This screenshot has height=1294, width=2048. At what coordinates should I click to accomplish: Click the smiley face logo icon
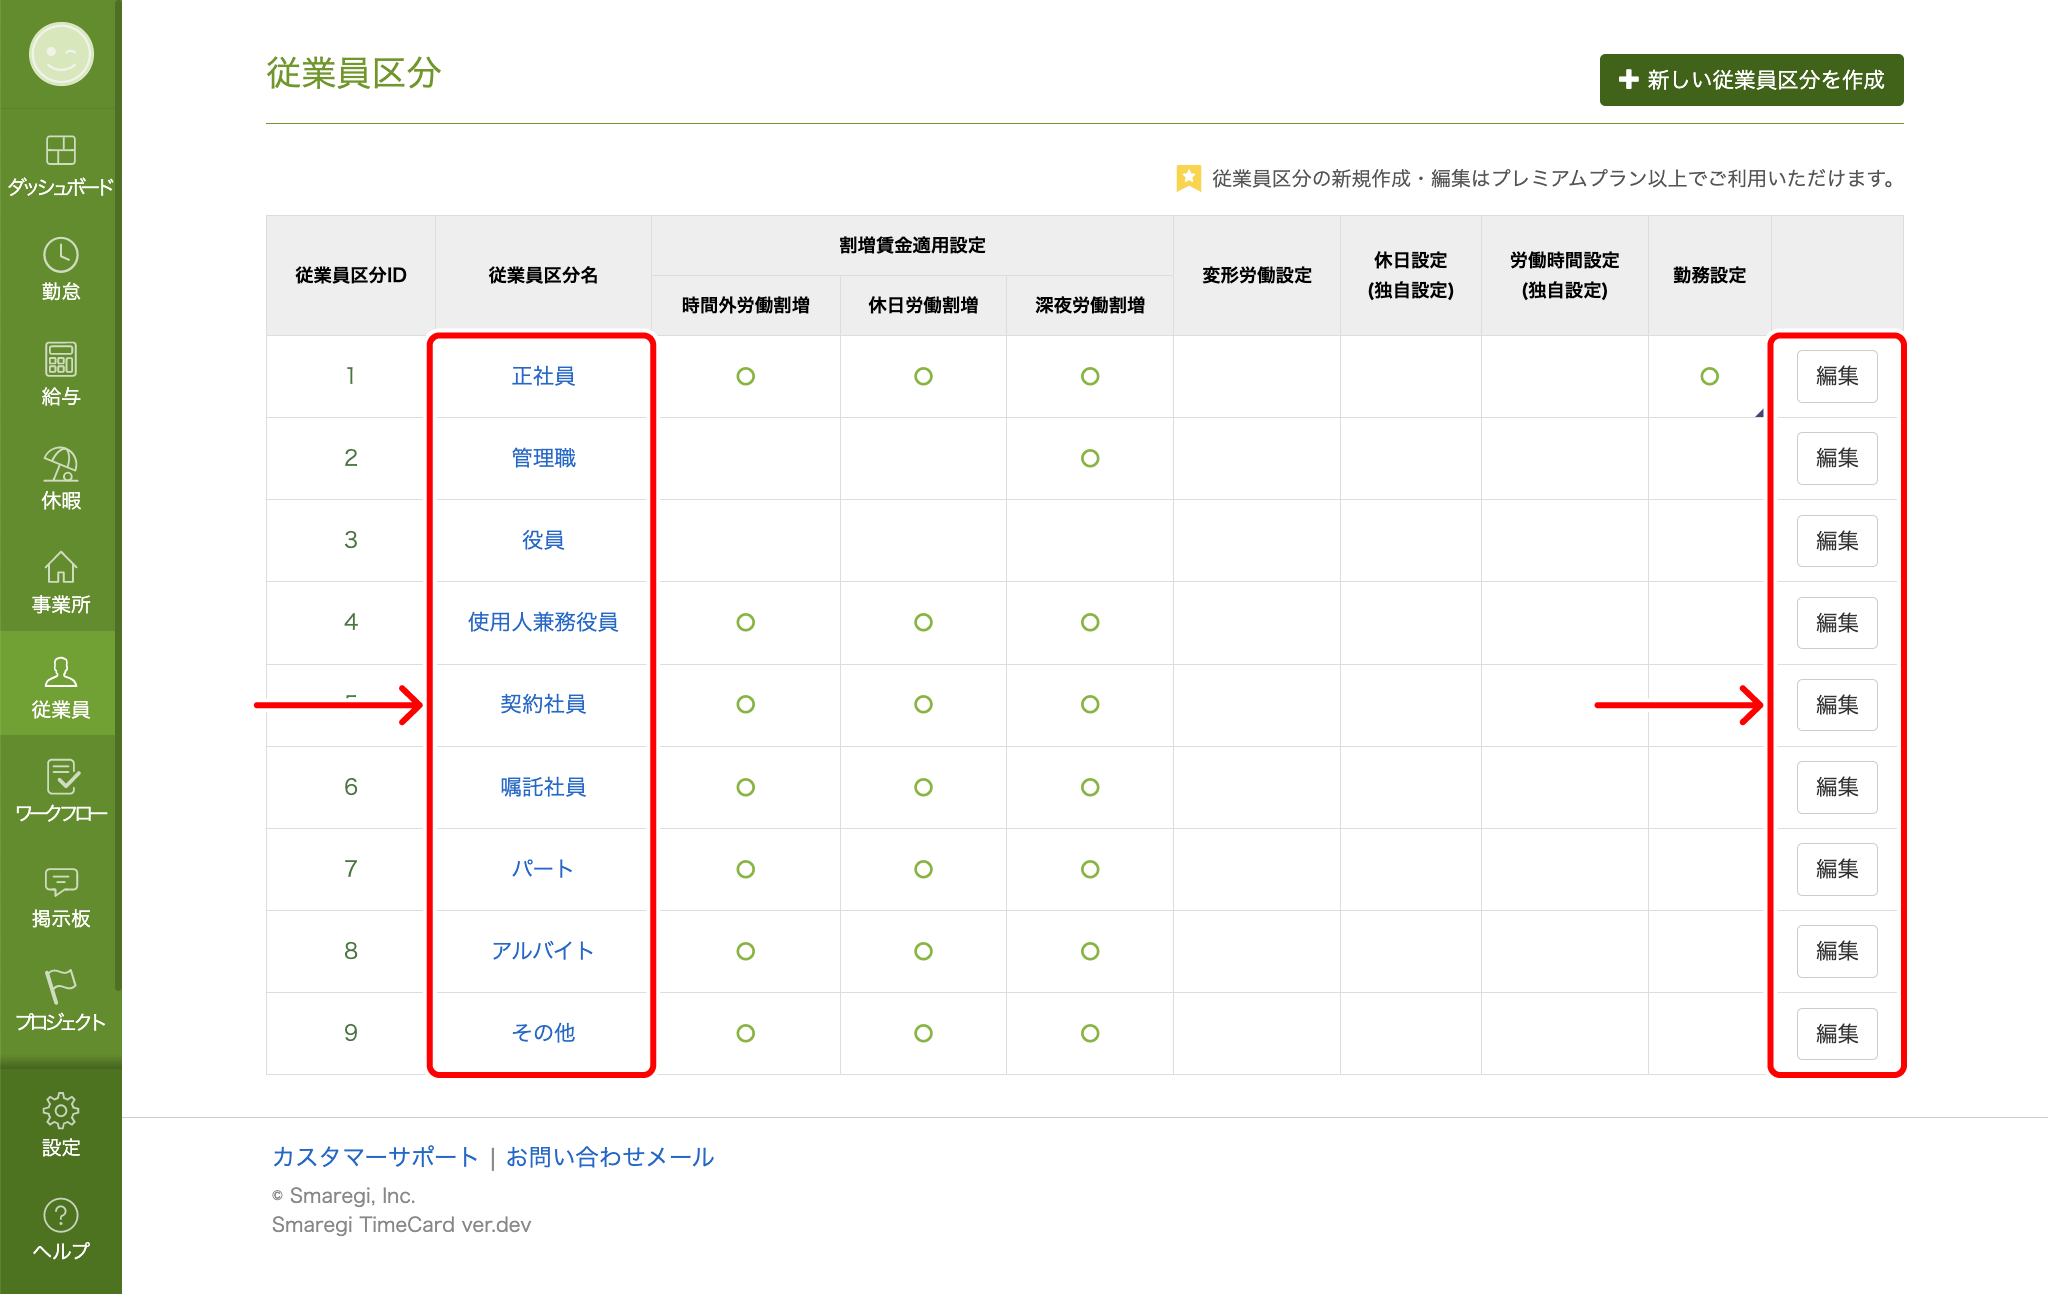tap(61, 54)
